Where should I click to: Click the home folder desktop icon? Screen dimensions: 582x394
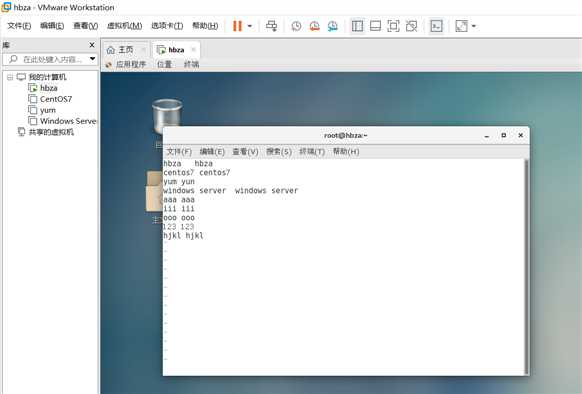click(154, 191)
